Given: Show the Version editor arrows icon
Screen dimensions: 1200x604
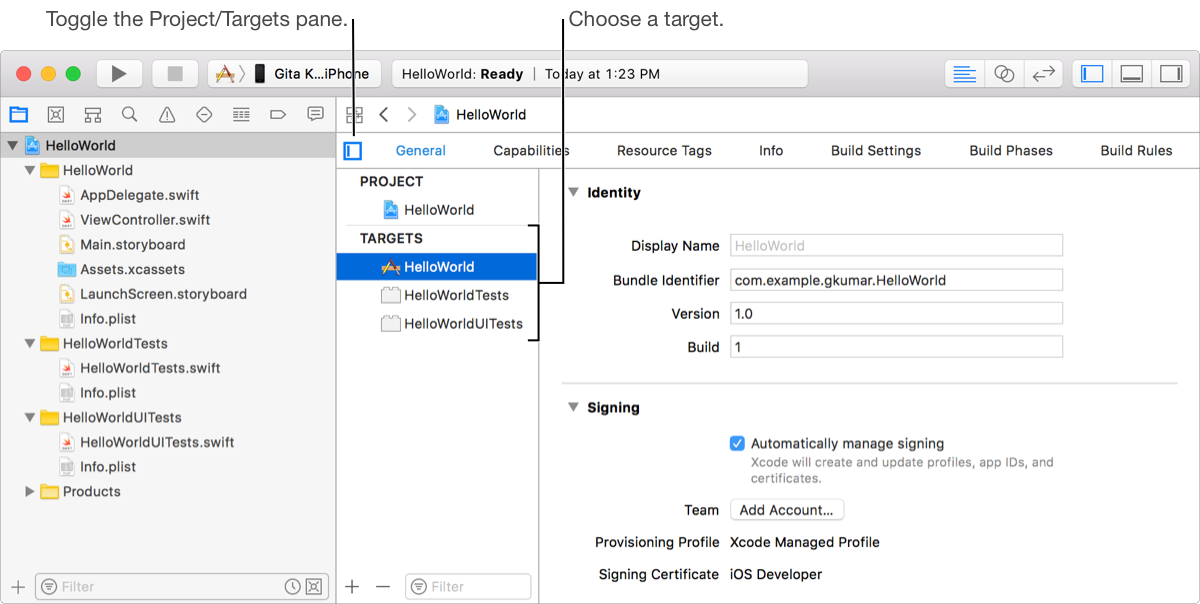Looking at the screenshot, I should (1043, 73).
